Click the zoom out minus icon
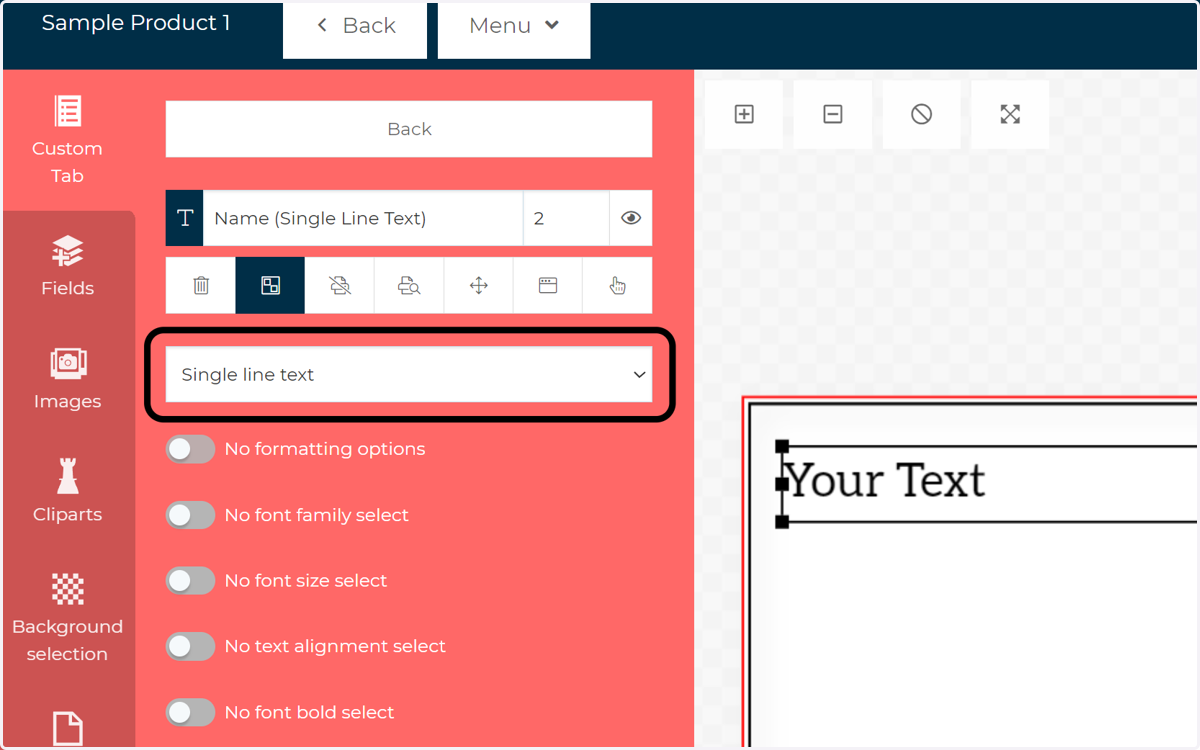 point(833,114)
